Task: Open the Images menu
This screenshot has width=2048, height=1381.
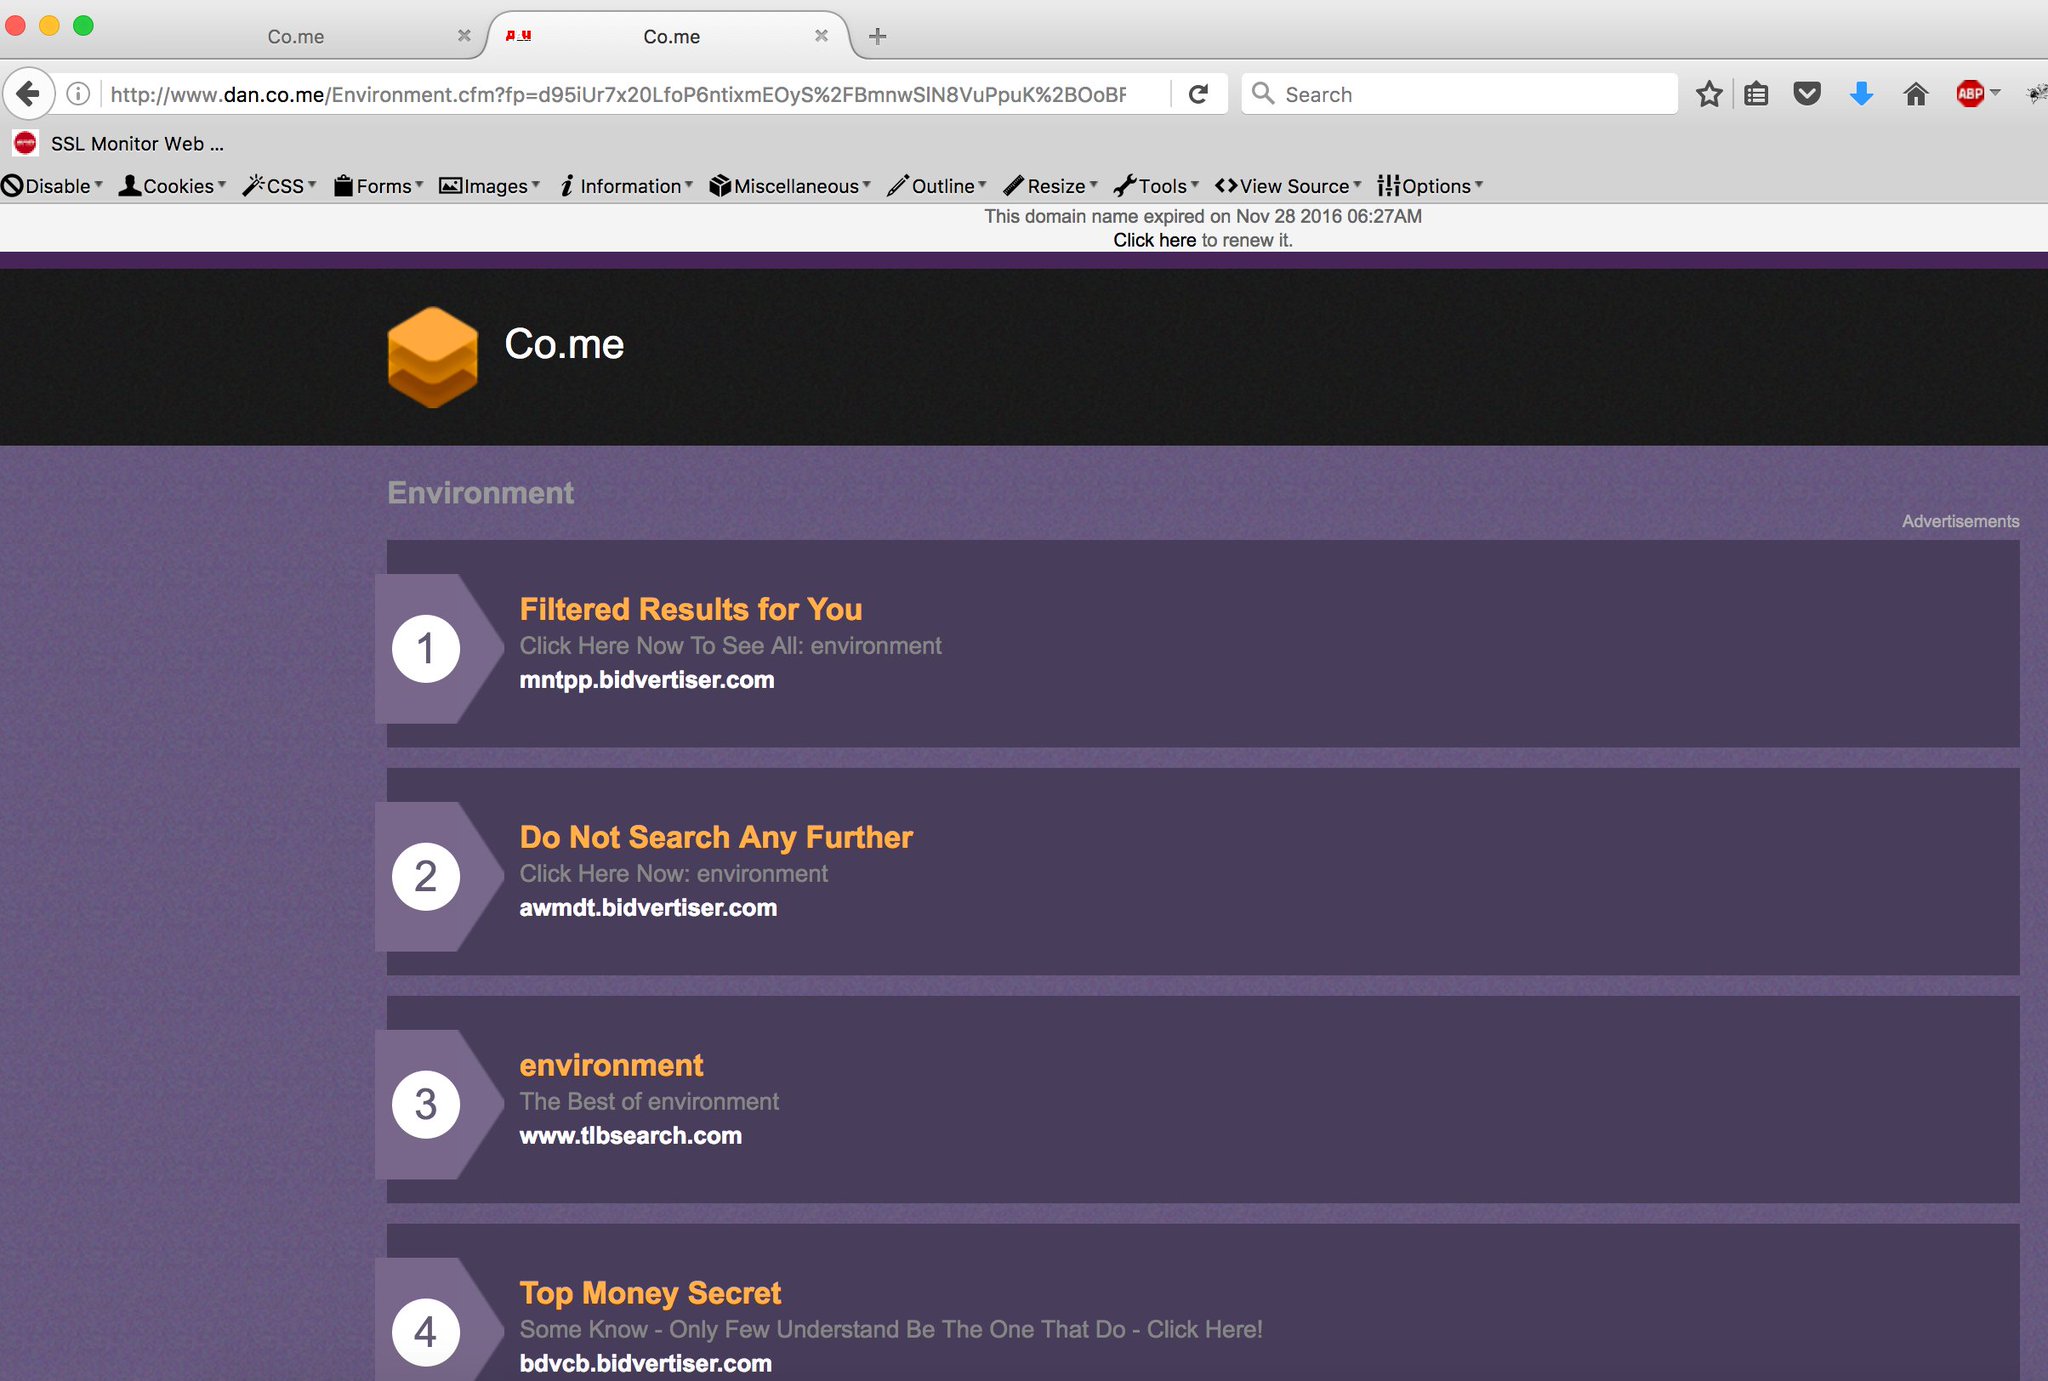Action: [x=490, y=186]
